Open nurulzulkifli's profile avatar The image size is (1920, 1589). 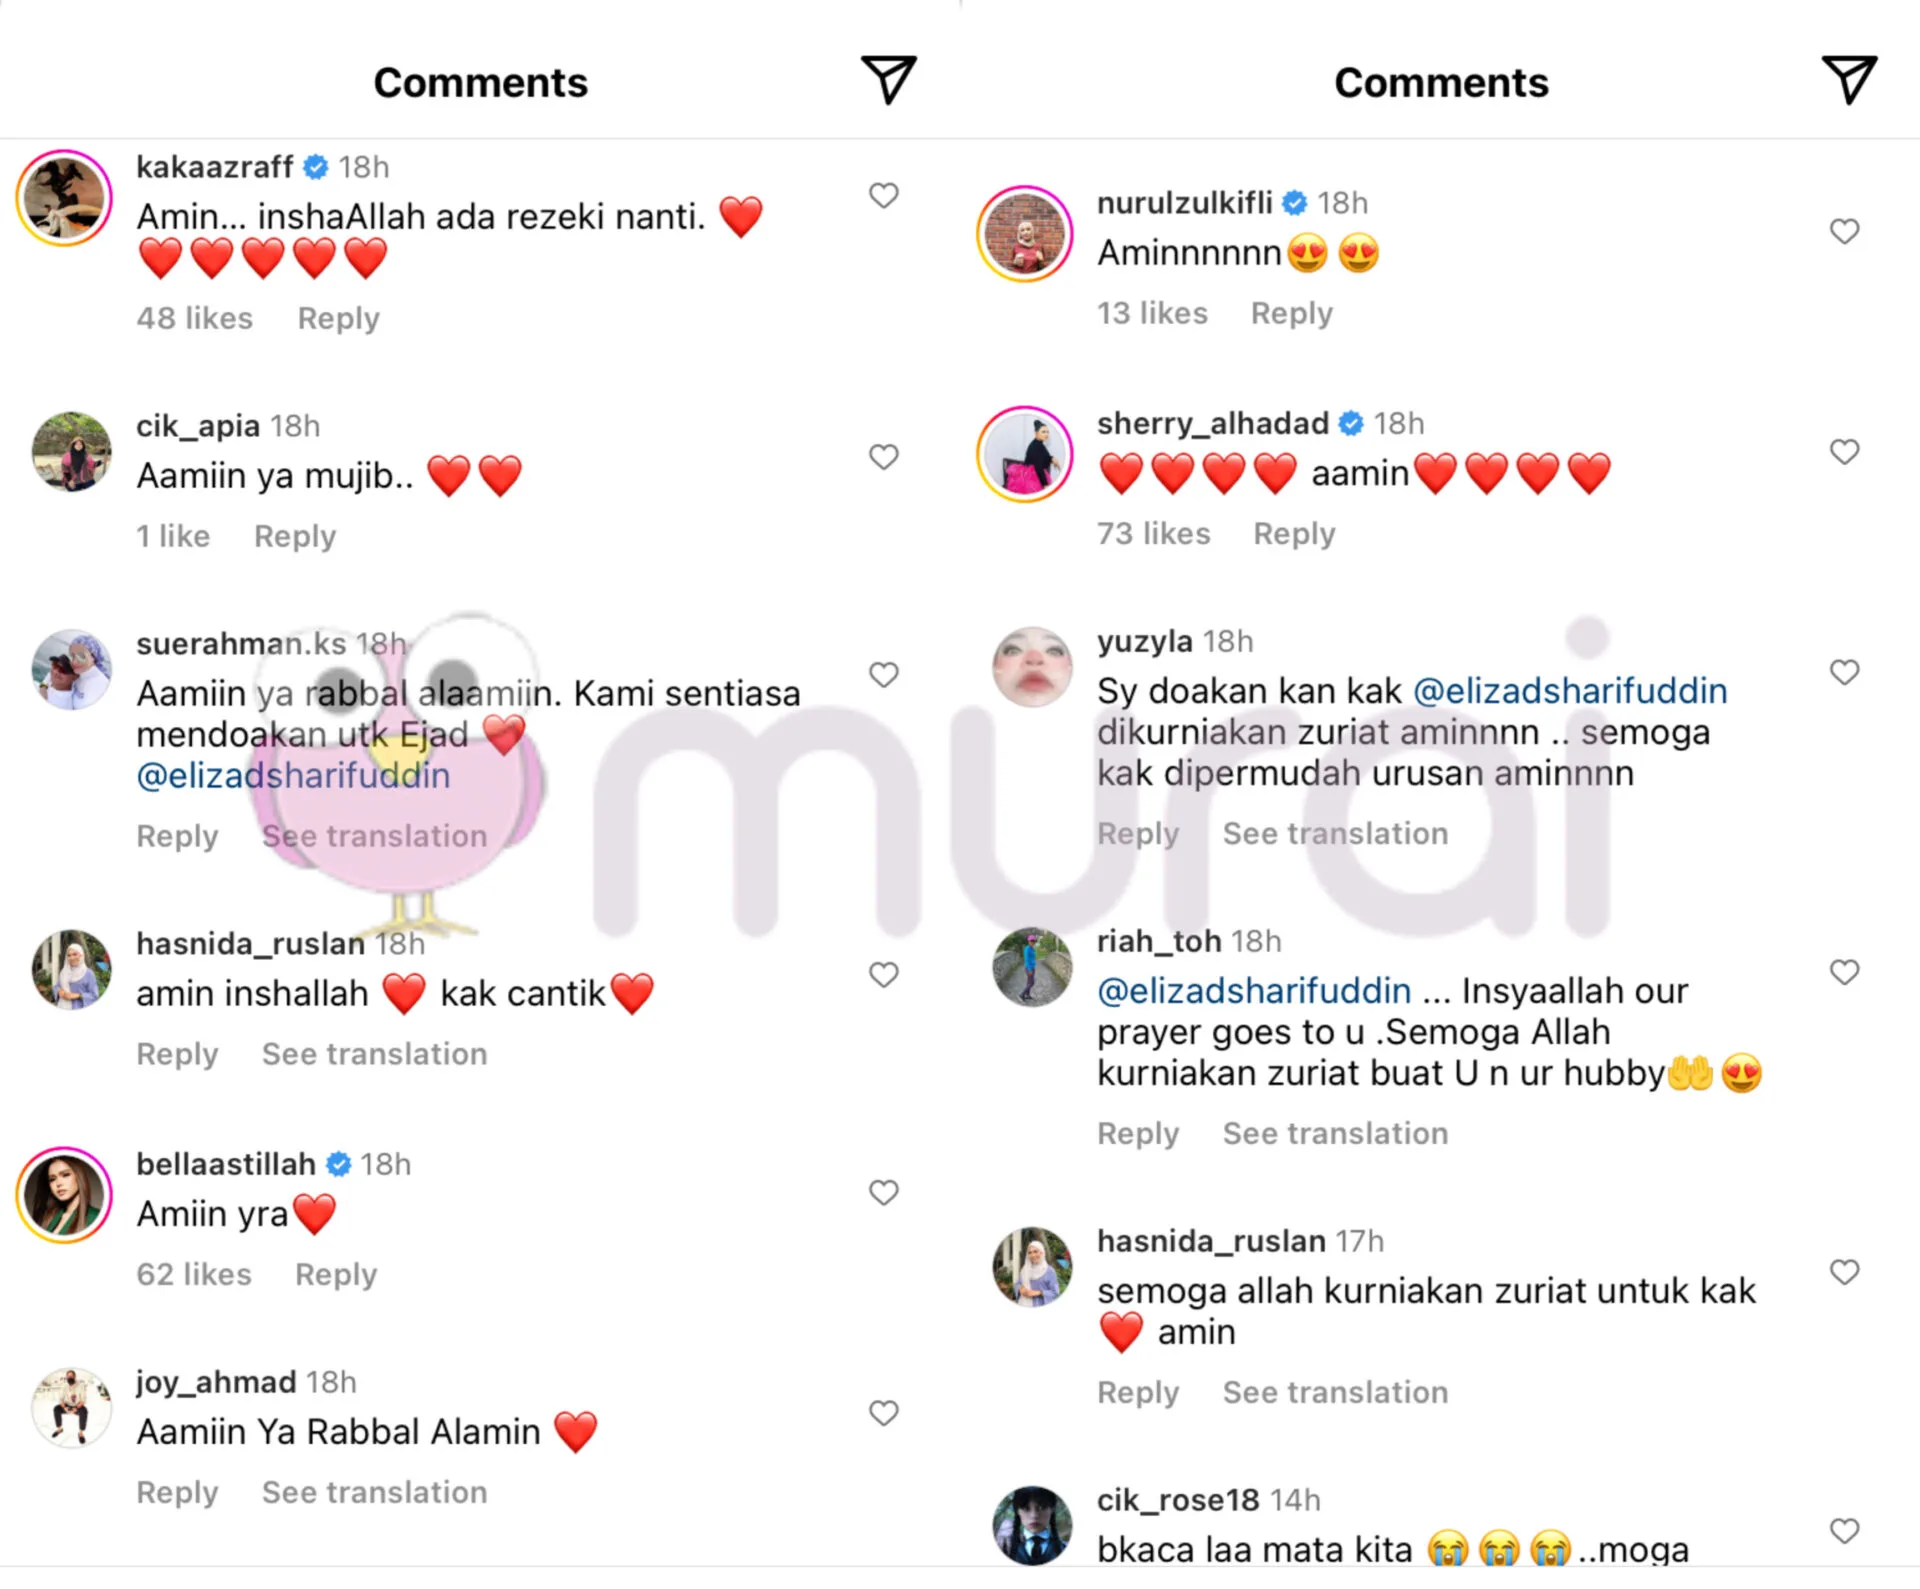[1025, 233]
